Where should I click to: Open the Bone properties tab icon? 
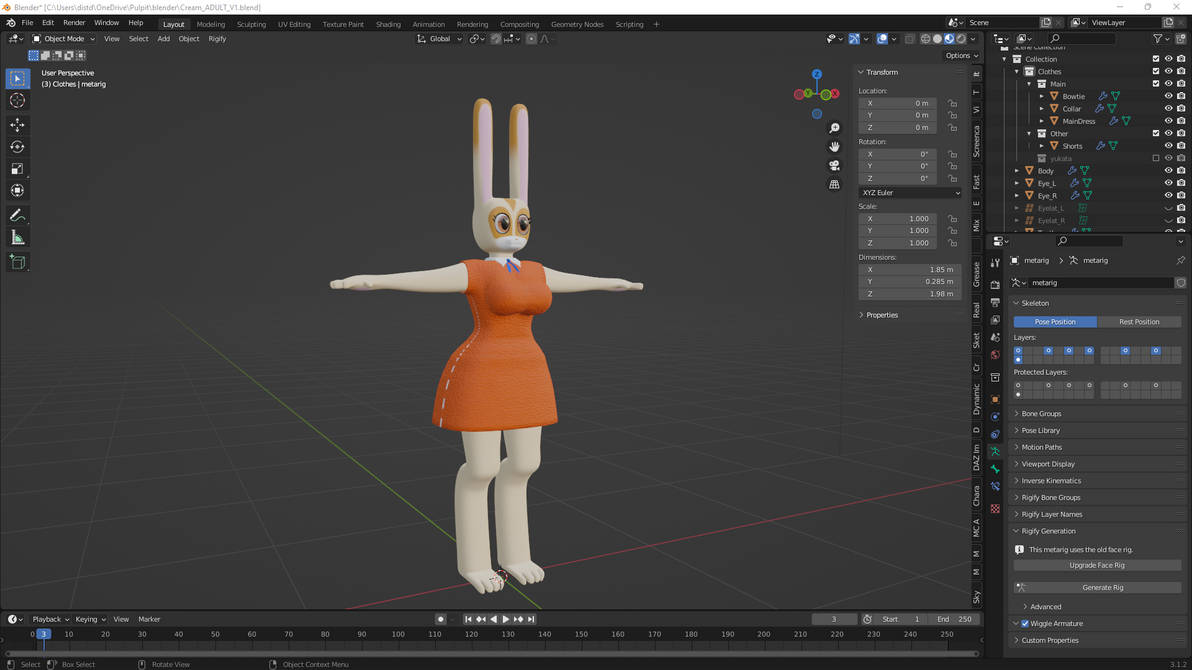[x=995, y=469]
